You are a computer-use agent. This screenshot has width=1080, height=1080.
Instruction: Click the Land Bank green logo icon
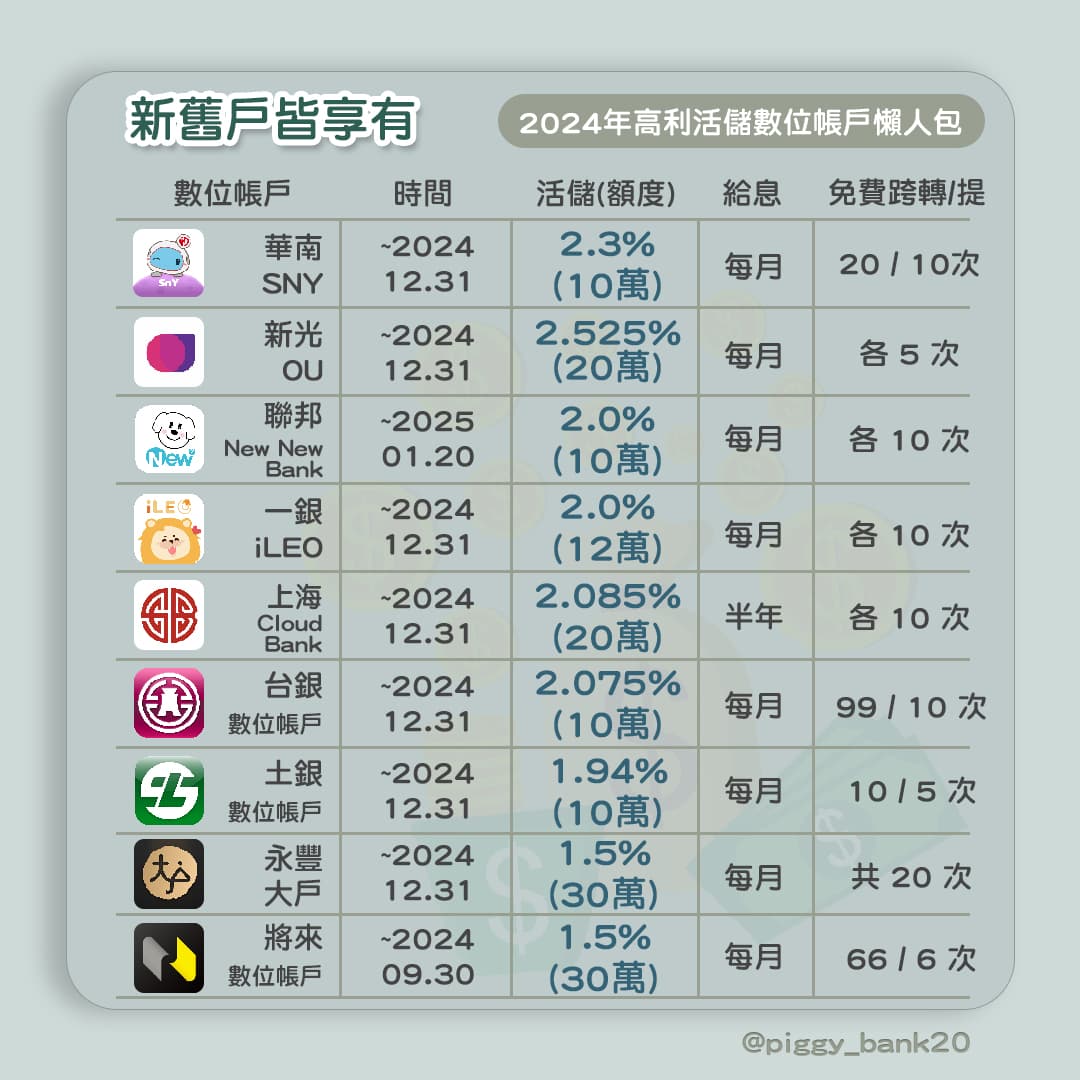pos(169,791)
